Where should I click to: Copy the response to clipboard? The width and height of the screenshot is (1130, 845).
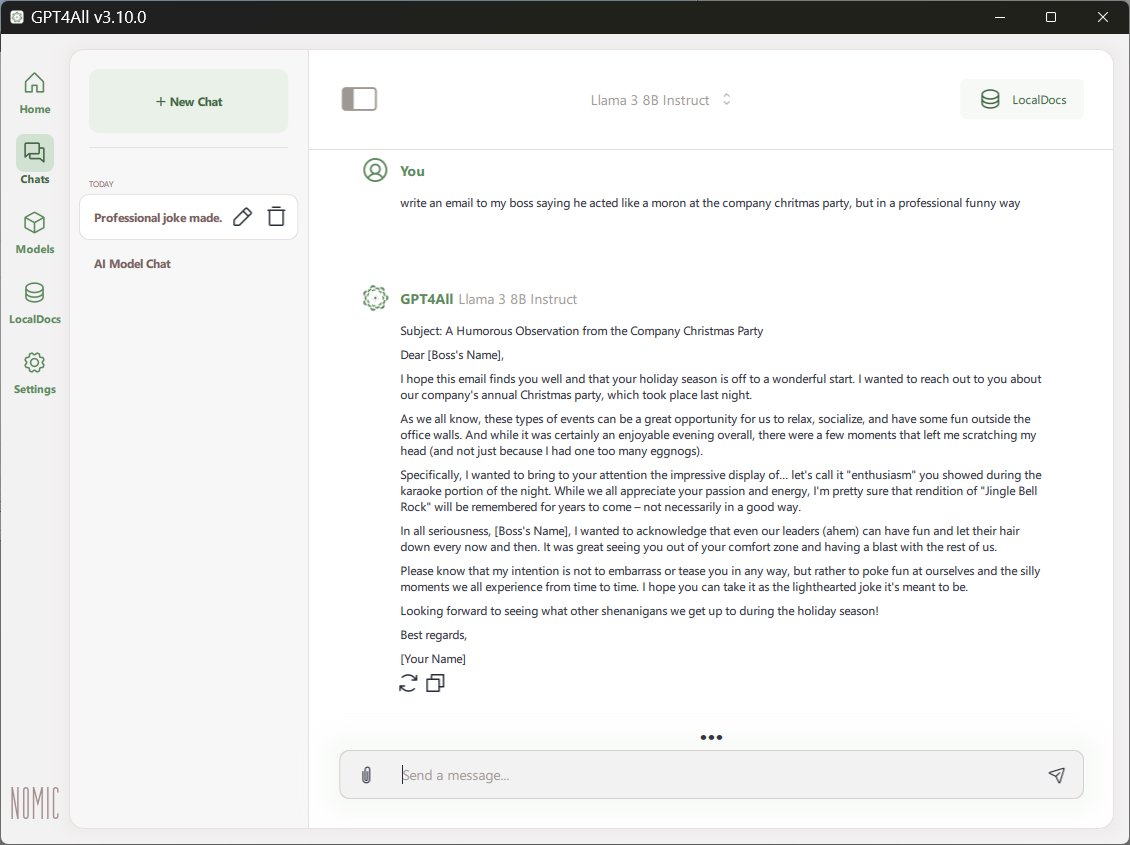coord(435,683)
